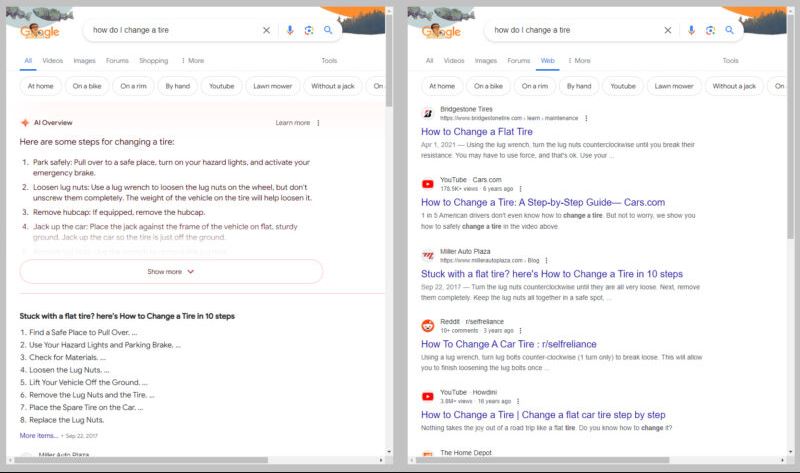800x473 pixels.
Task: Expand AI Overview with Show more
Action: (x=171, y=271)
